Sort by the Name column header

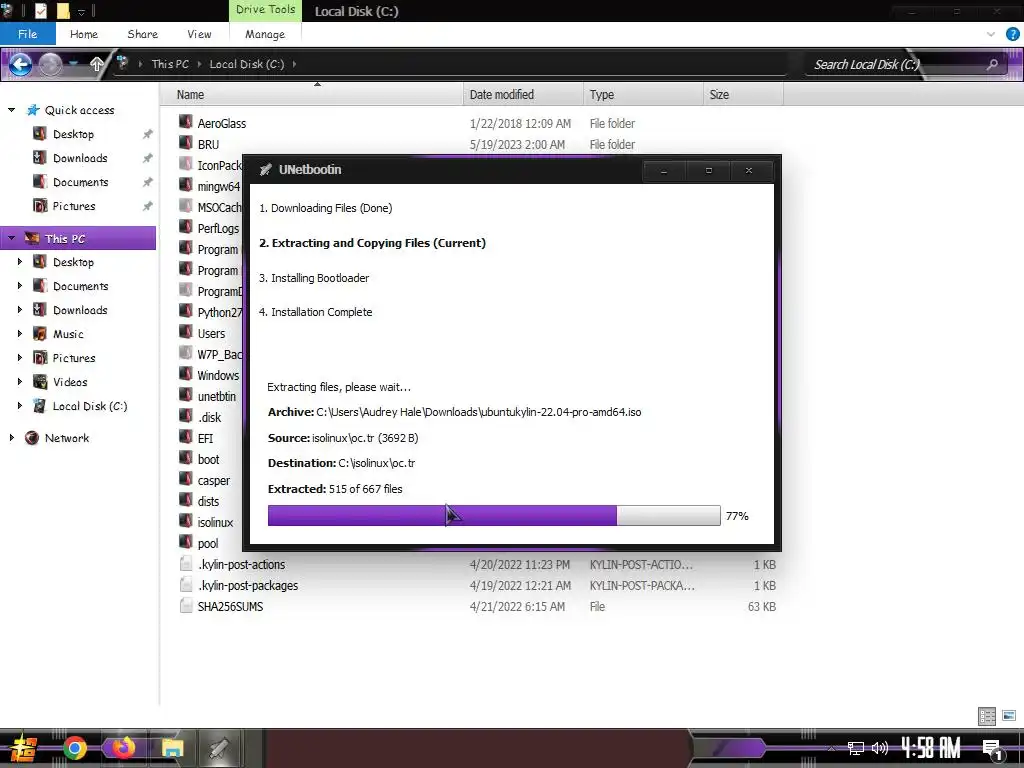pos(312,94)
